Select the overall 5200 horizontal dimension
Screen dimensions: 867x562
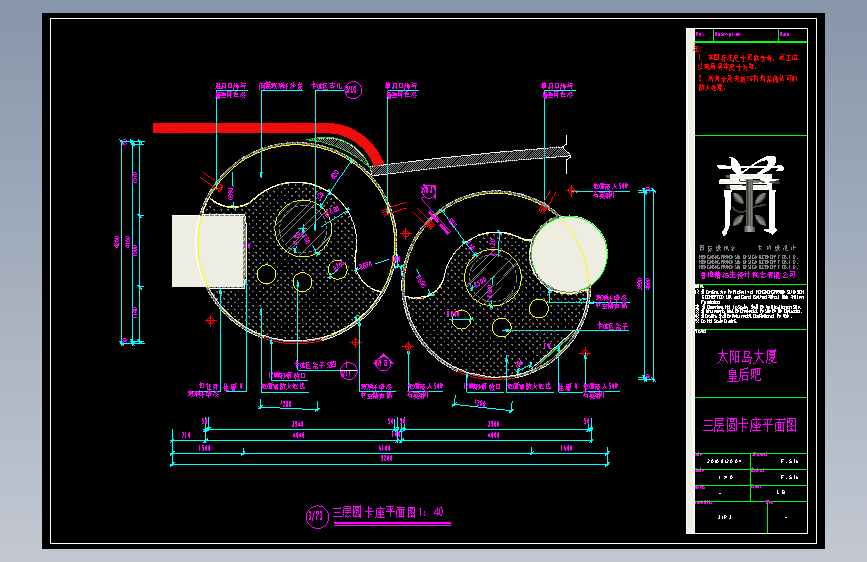coord(387,459)
